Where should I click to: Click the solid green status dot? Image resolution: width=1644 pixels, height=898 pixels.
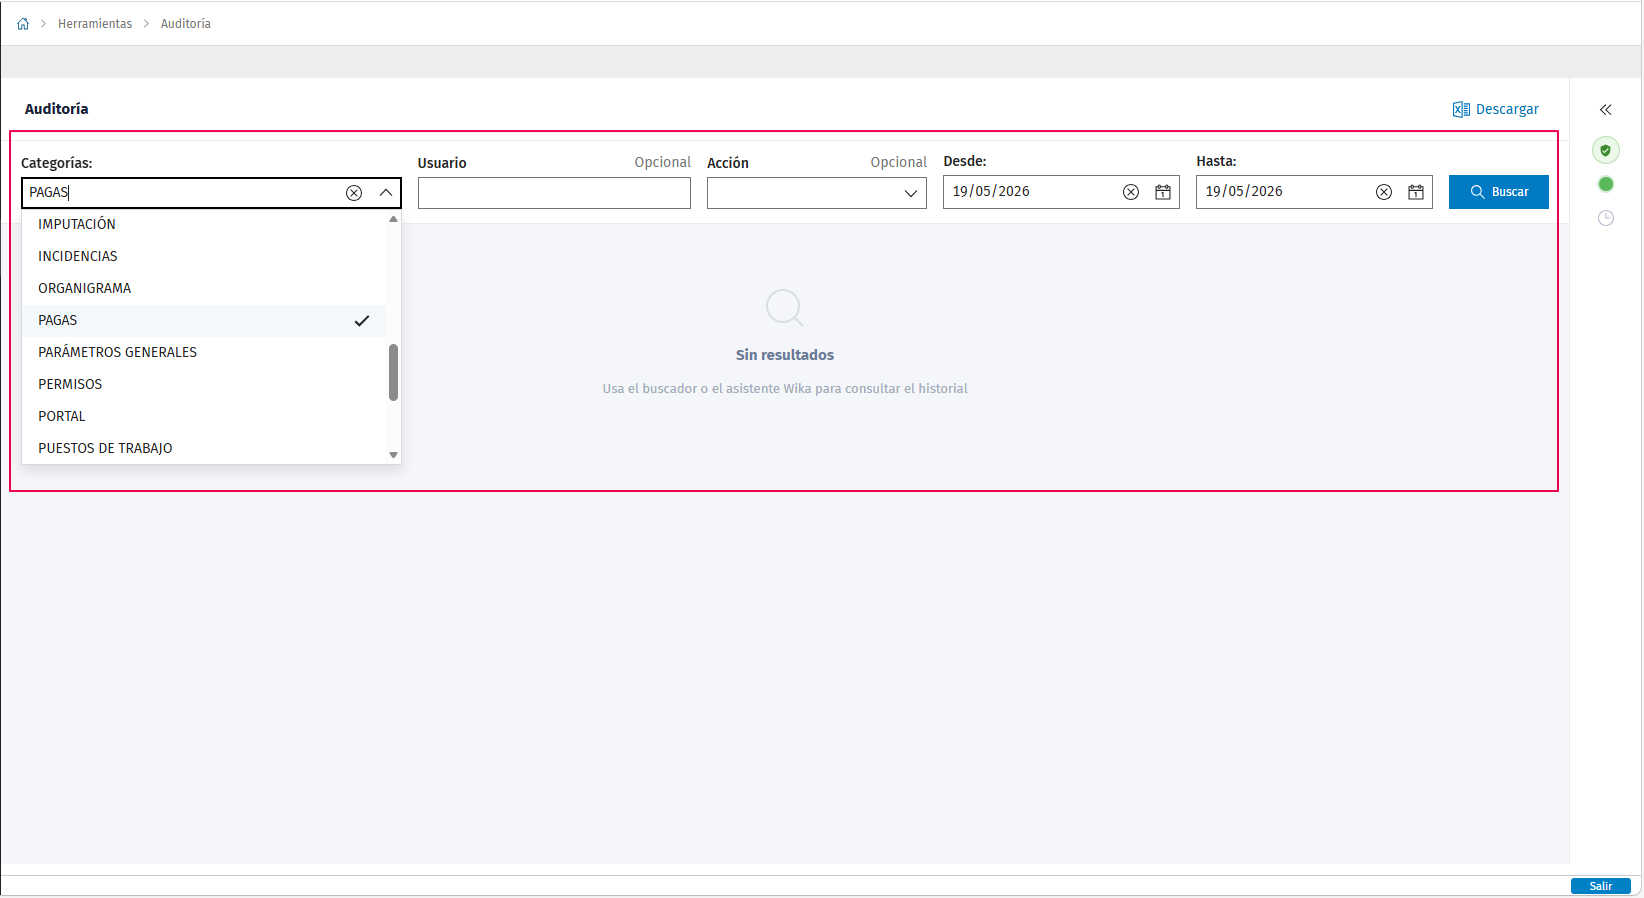point(1606,184)
